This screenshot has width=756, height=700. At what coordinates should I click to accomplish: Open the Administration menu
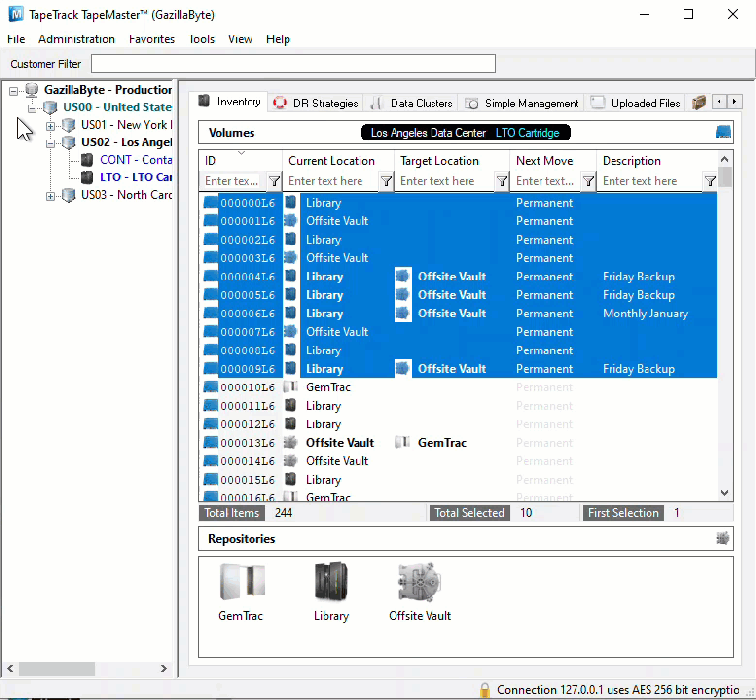pos(76,39)
